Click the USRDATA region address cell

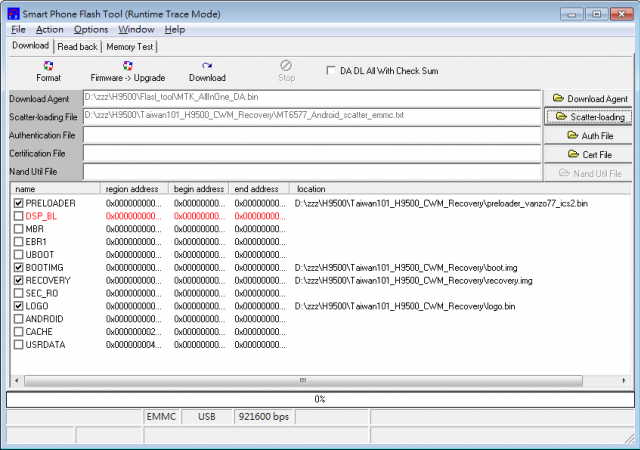(x=133, y=345)
